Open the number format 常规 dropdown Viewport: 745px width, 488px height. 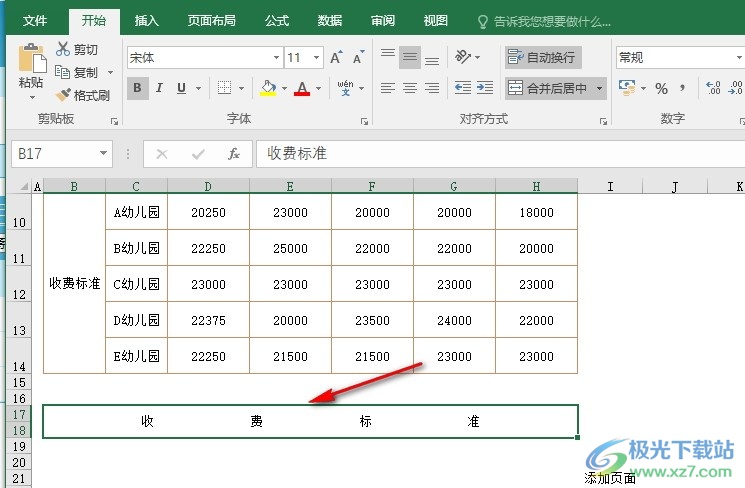[739, 58]
